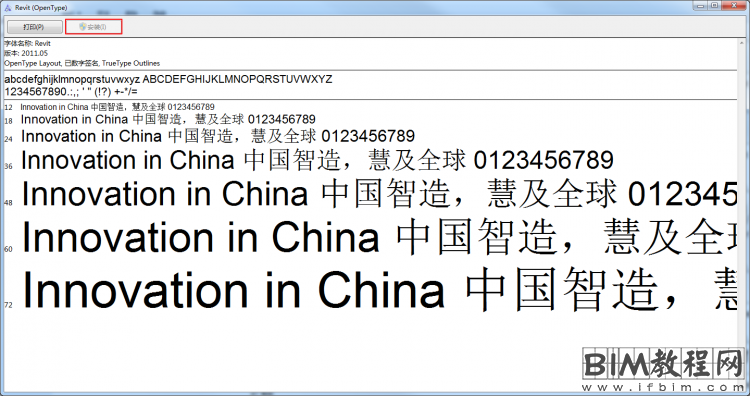Click the 18-point 'Innovation in China' sample
The image size is (750, 396).
click(x=168, y=119)
